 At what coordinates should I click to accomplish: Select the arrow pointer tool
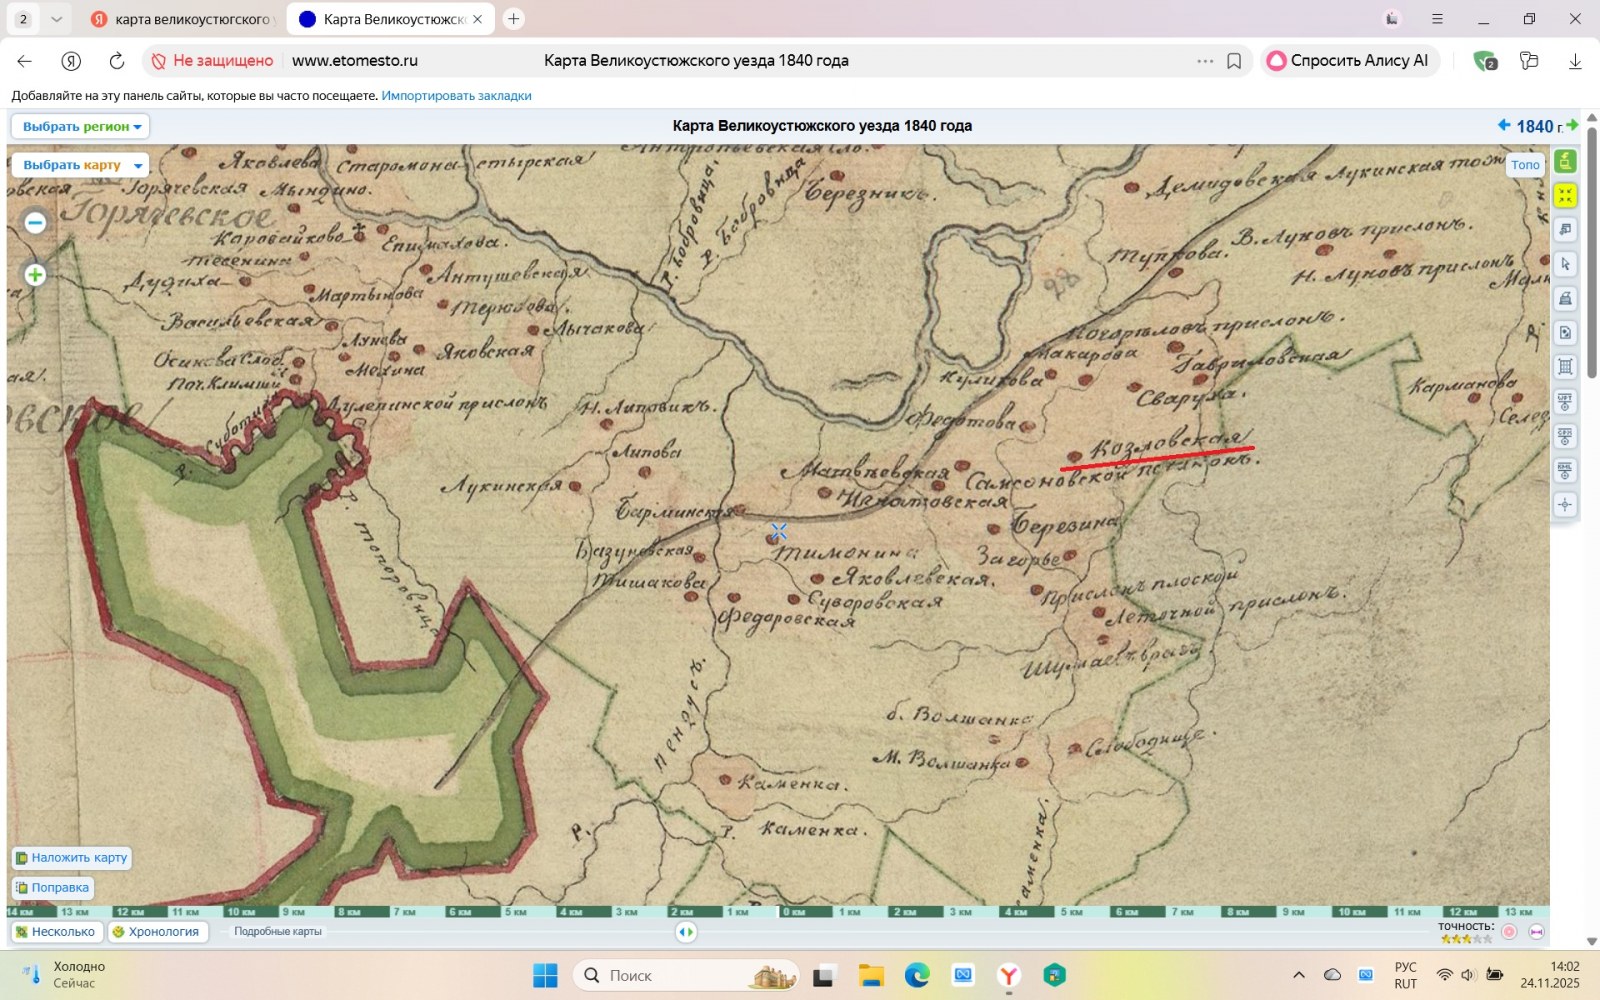click(x=1565, y=264)
